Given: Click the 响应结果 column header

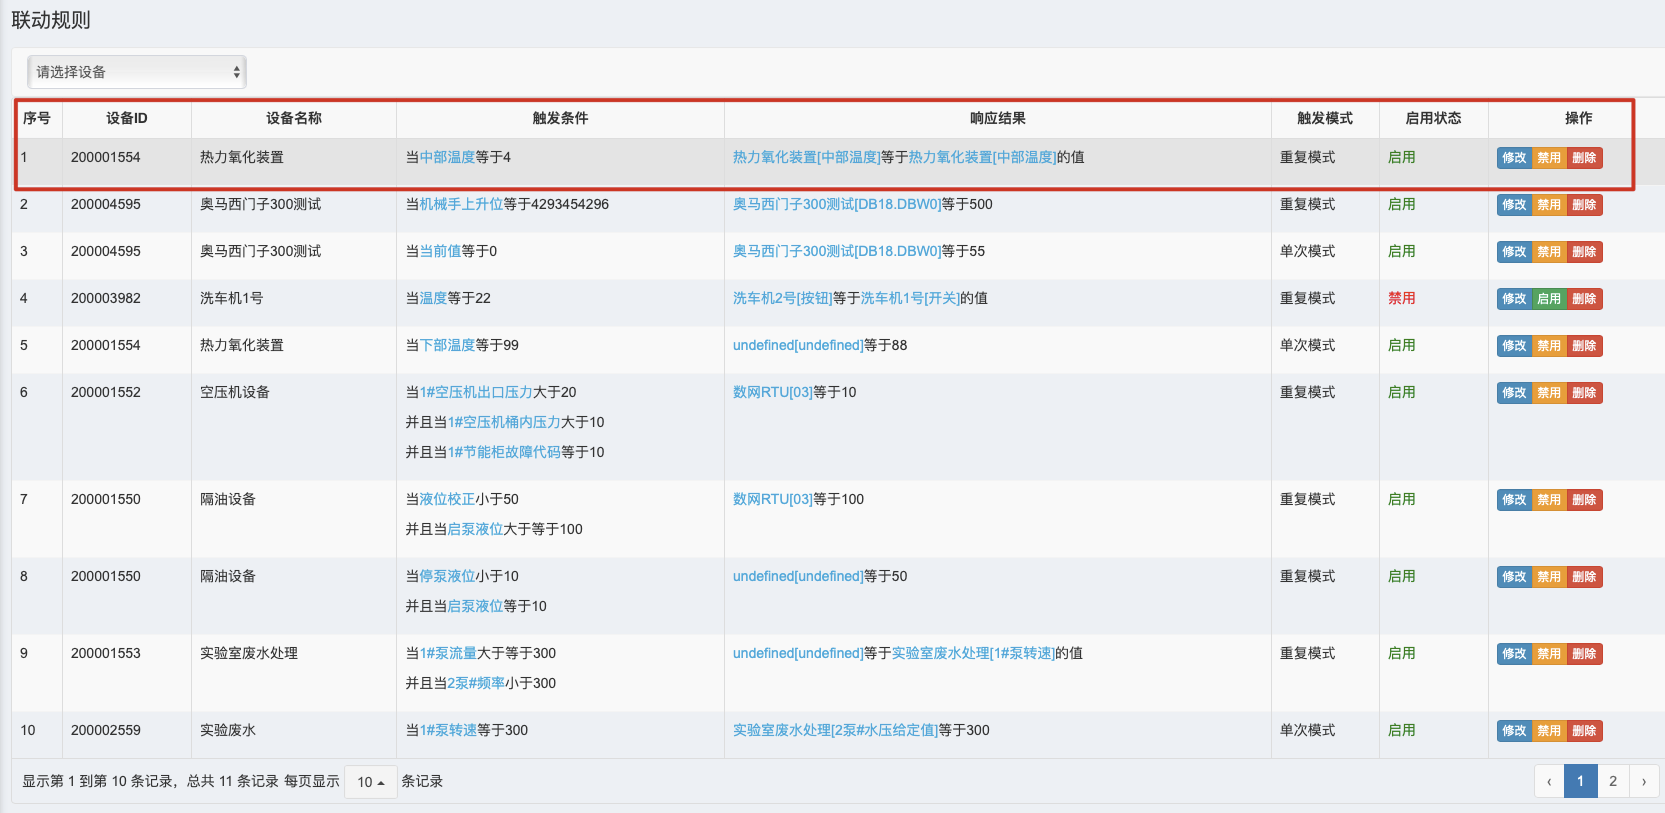Looking at the screenshot, I should click(x=997, y=118).
